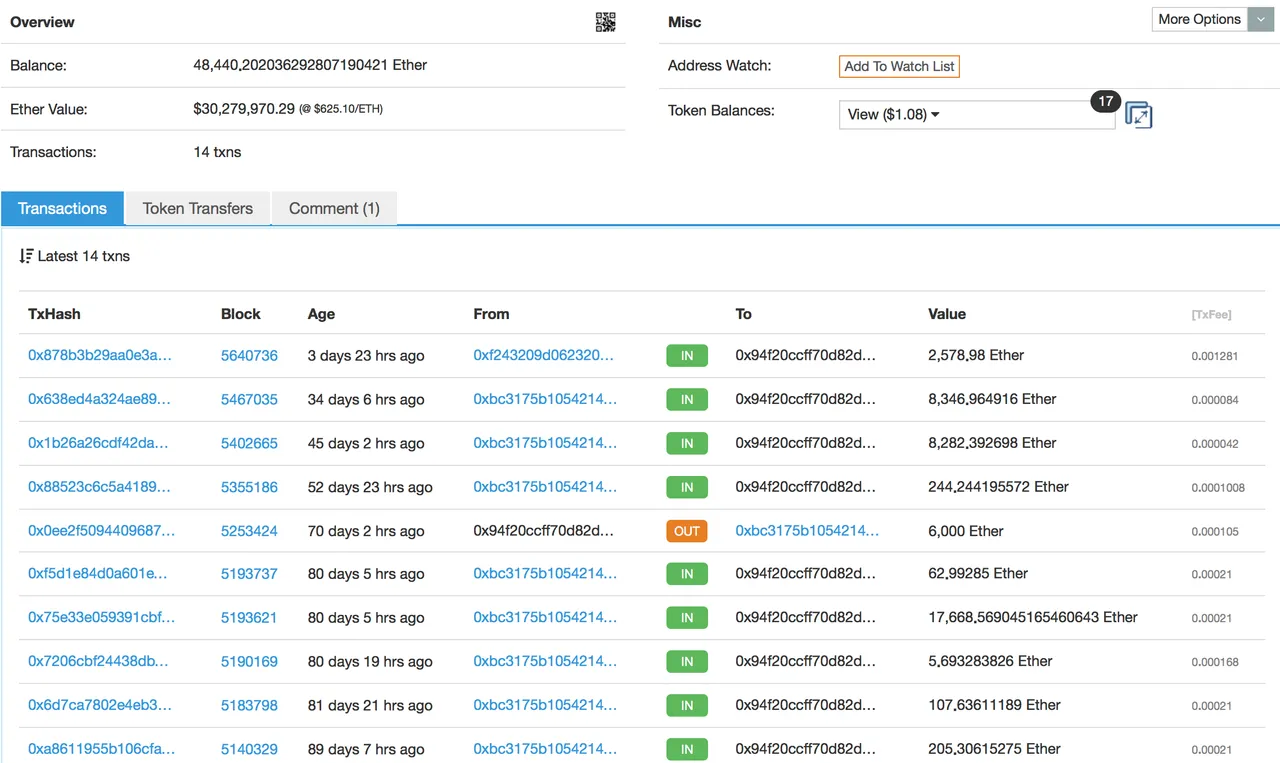Open transaction hash 0xf5d1e84d0a601e...
The width and height of the screenshot is (1280, 763).
pyautogui.click(x=98, y=574)
